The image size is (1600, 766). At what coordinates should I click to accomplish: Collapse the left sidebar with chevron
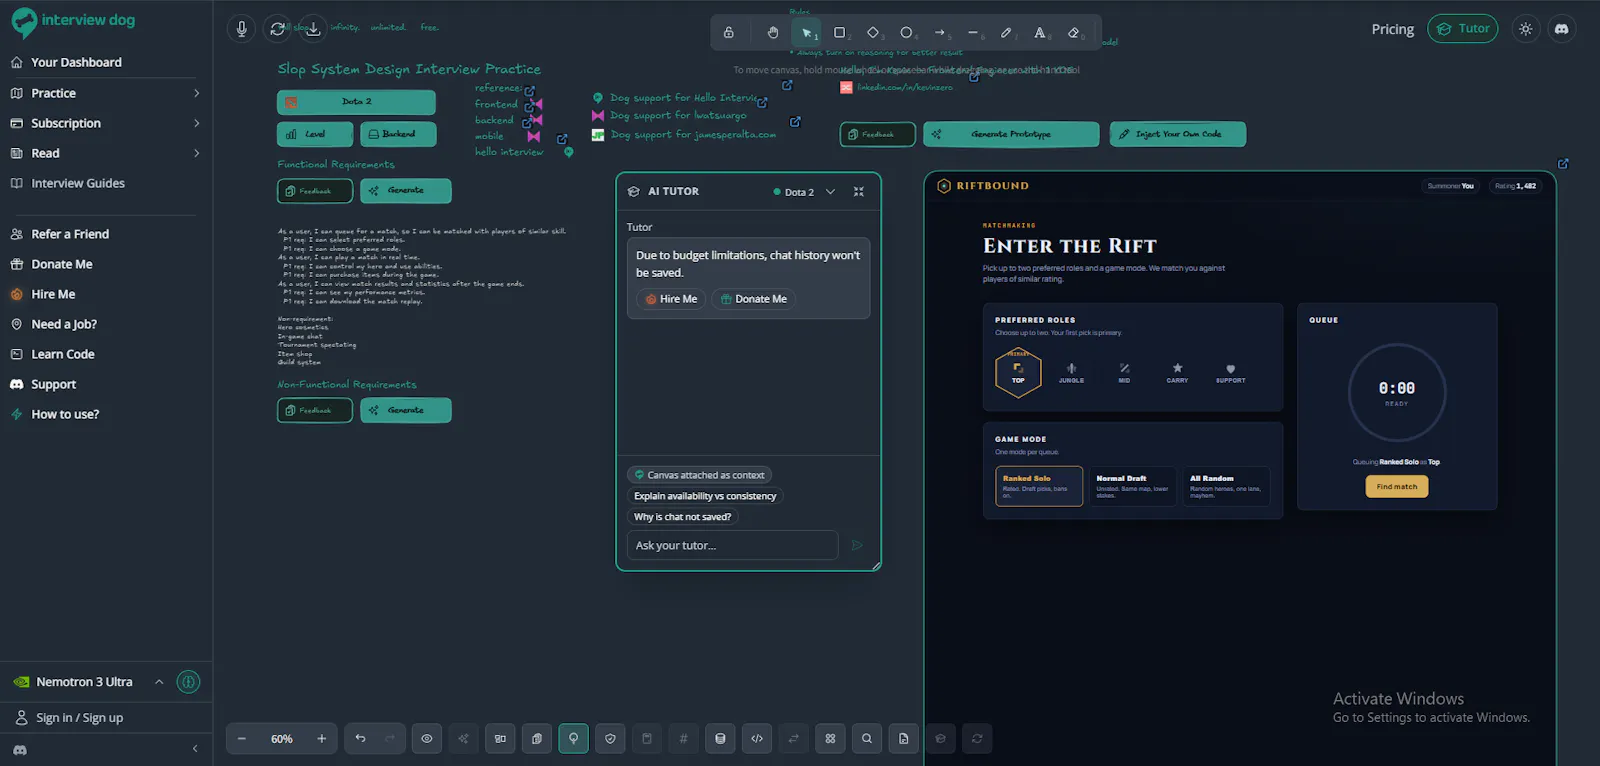click(195, 749)
